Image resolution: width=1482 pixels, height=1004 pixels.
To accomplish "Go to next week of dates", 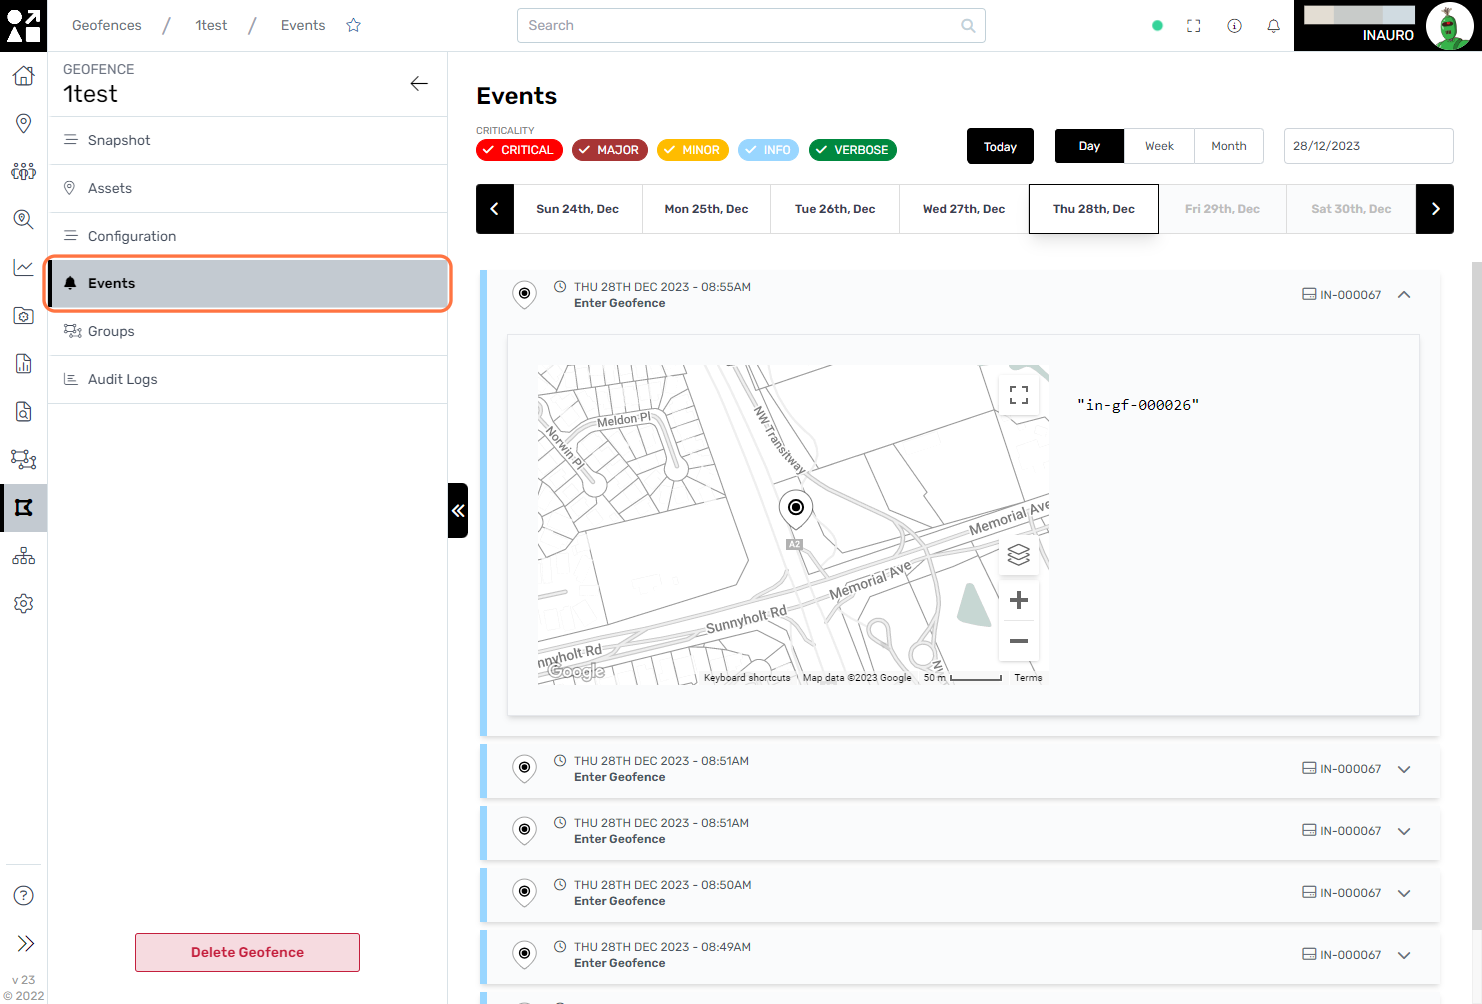I will [x=1435, y=209].
